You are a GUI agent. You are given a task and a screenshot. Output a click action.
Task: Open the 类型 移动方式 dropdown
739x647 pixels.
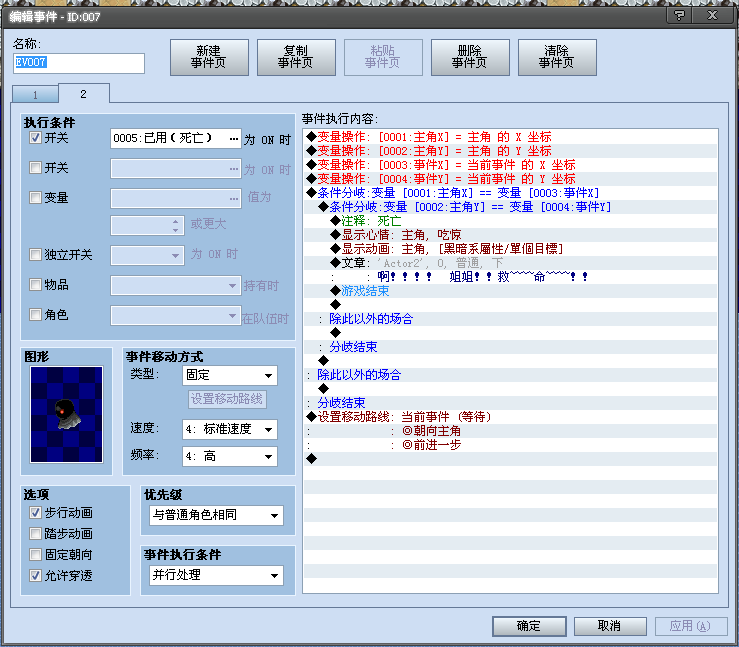click(230, 376)
